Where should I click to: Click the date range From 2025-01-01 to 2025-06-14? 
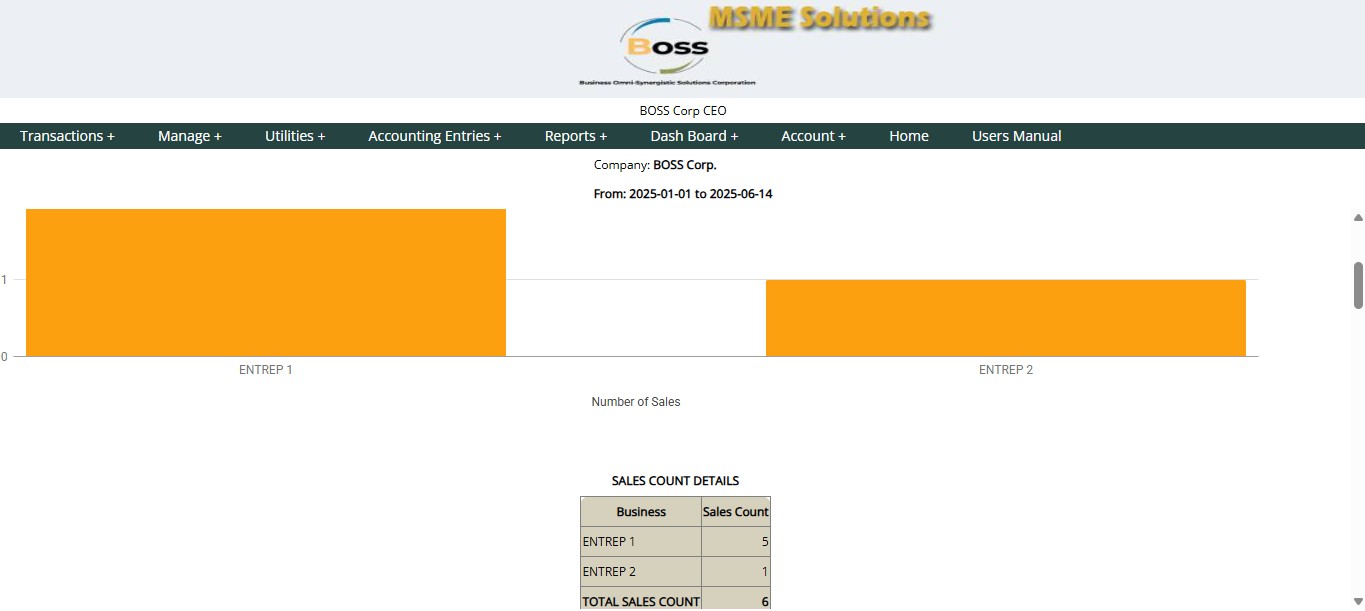click(683, 194)
